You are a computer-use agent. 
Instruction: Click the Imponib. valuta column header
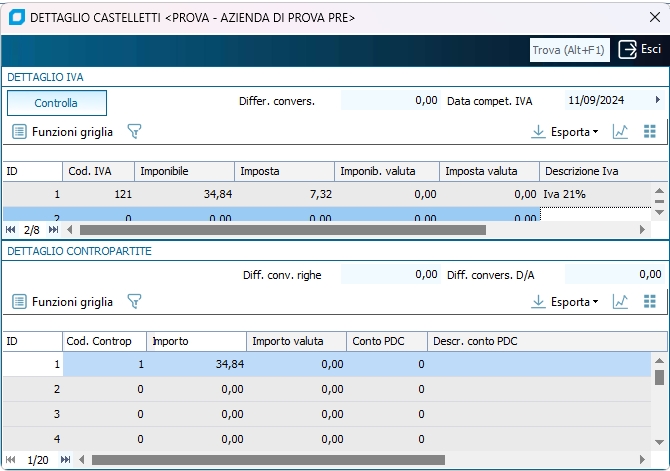[x=387, y=171]
